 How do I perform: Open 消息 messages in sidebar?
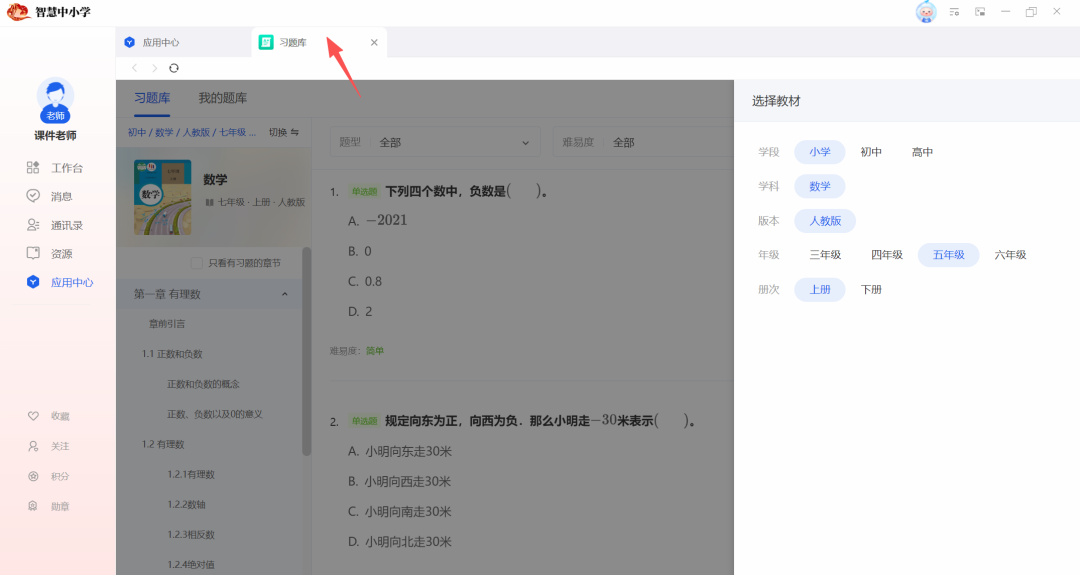61,197
